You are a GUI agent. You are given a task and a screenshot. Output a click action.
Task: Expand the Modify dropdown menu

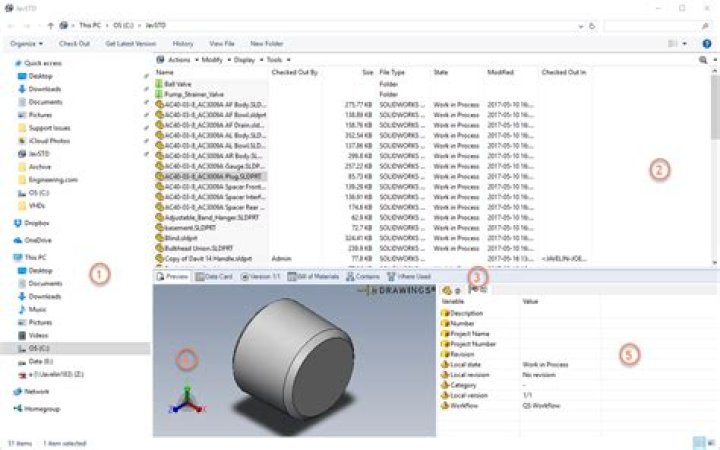click(214, 60)
